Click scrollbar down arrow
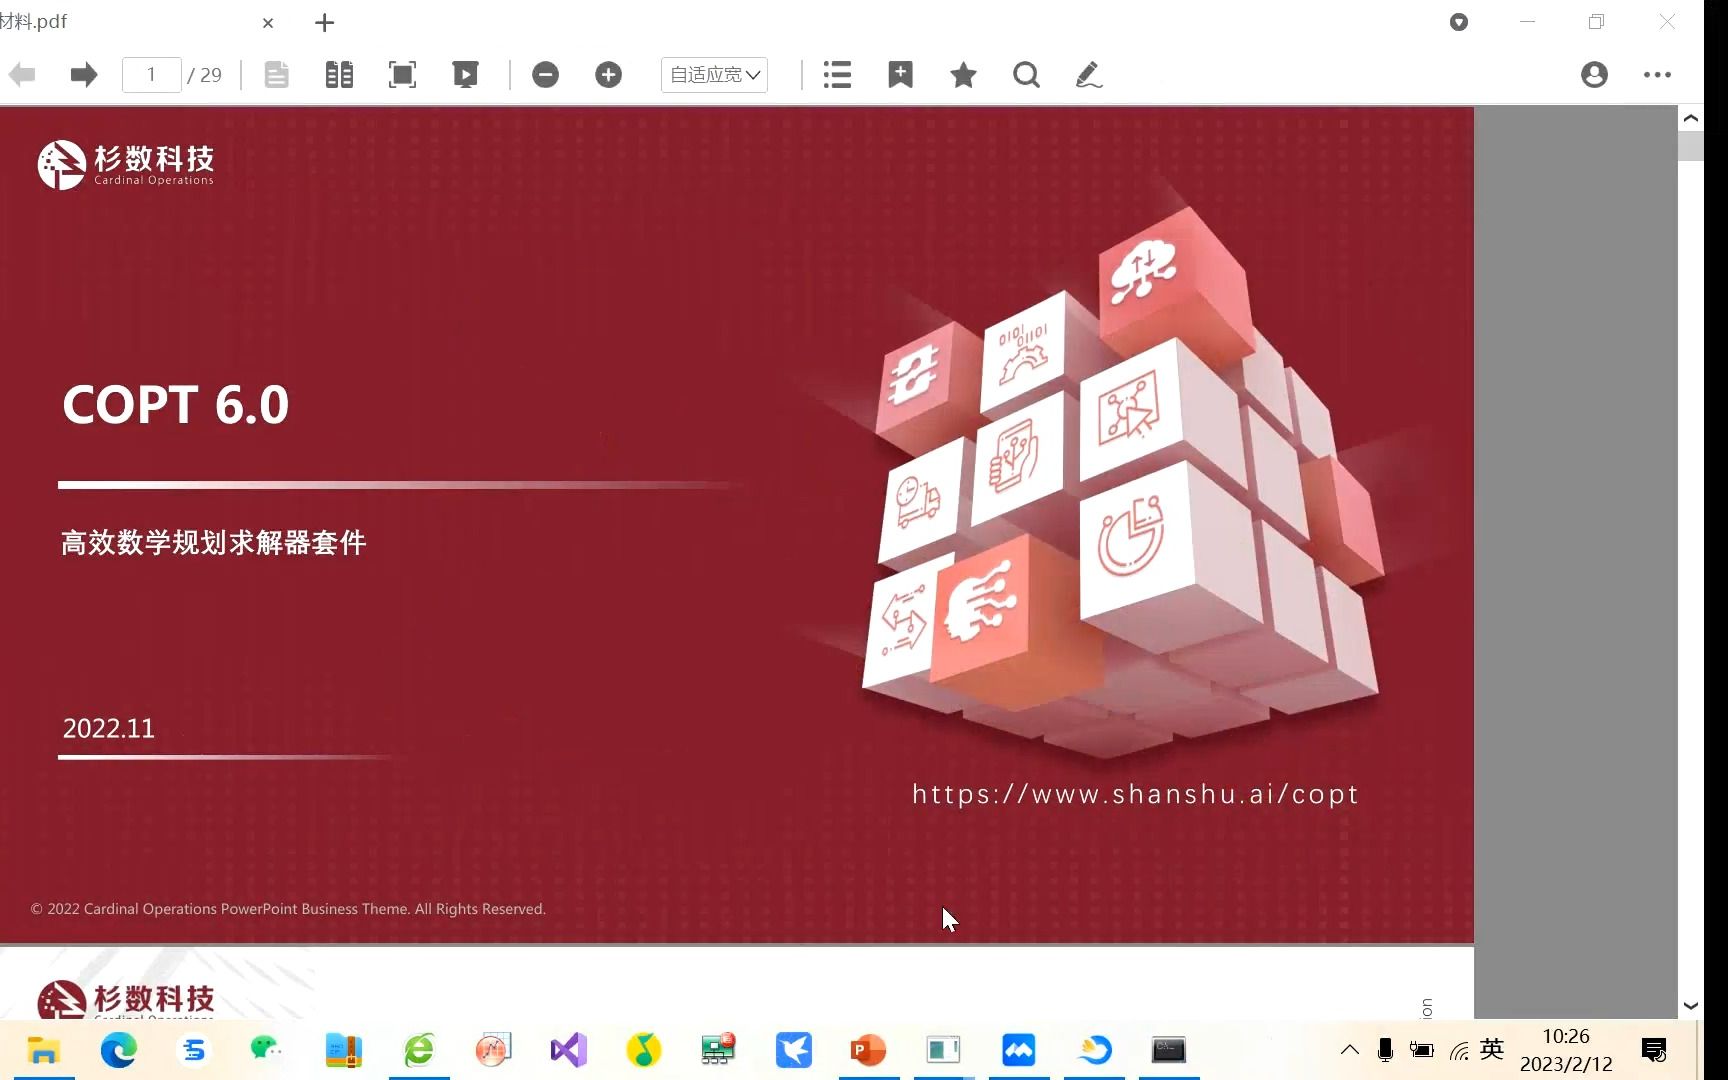Image resolution: width=1728 pixels, height=1080 pixels. tap(1691, 1006)
